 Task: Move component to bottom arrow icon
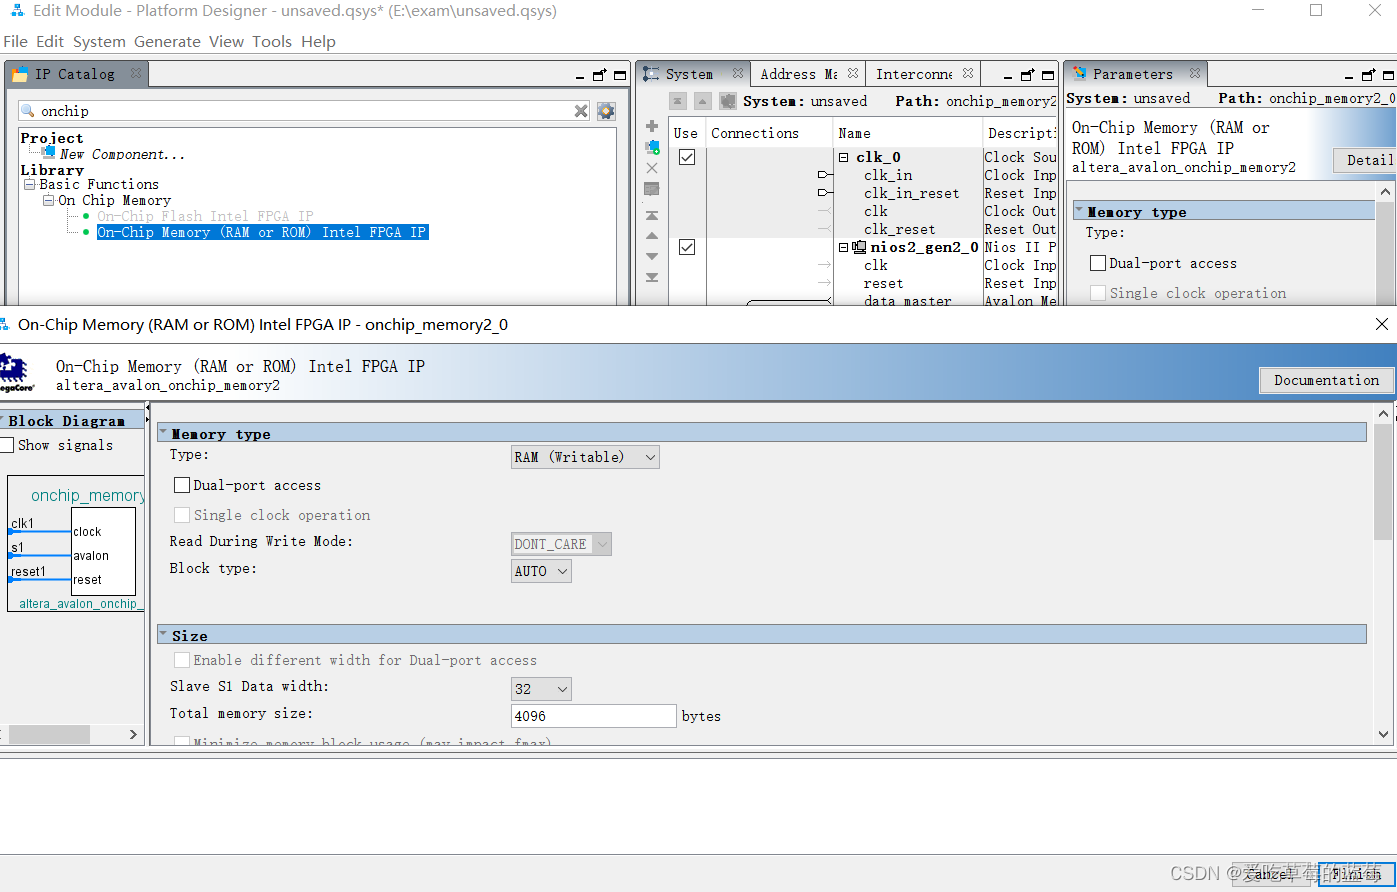652,278
